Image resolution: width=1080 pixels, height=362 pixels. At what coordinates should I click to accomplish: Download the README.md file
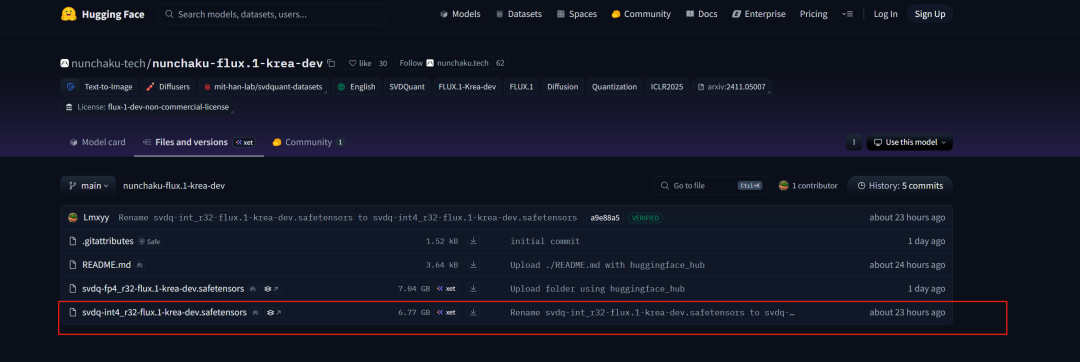tap(473, 265)
